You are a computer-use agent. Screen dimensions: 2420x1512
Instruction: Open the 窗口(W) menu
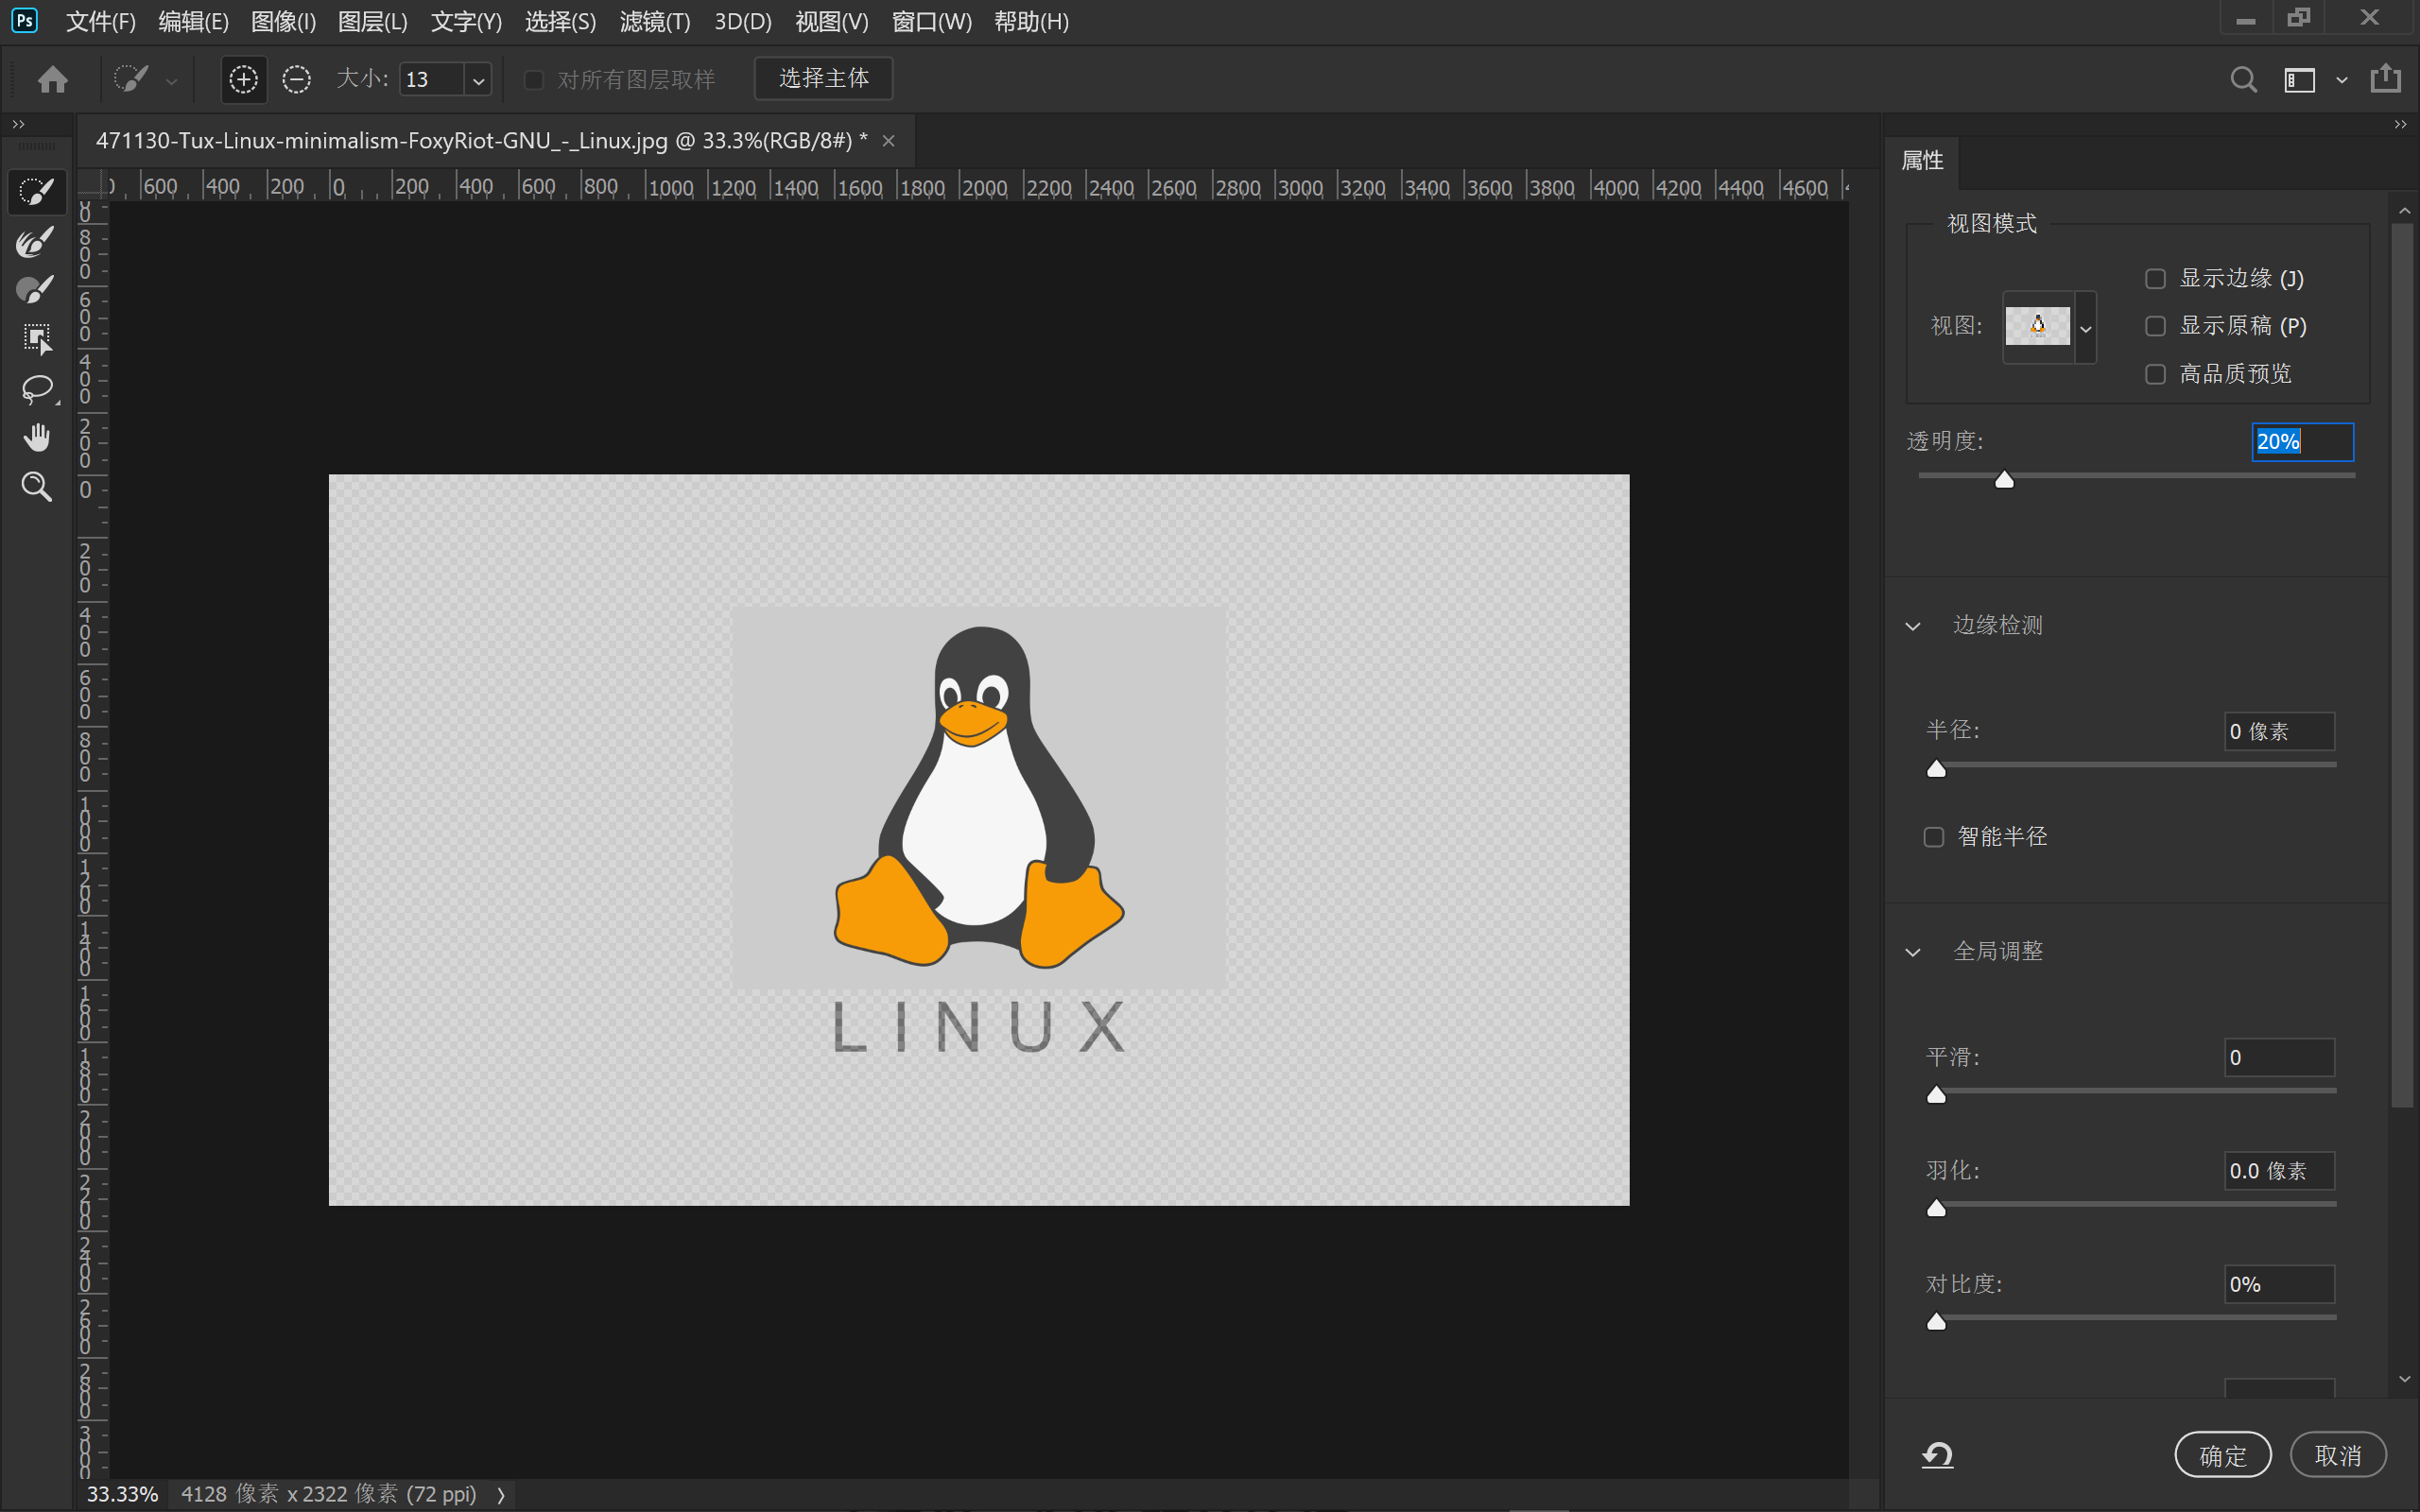931,21
